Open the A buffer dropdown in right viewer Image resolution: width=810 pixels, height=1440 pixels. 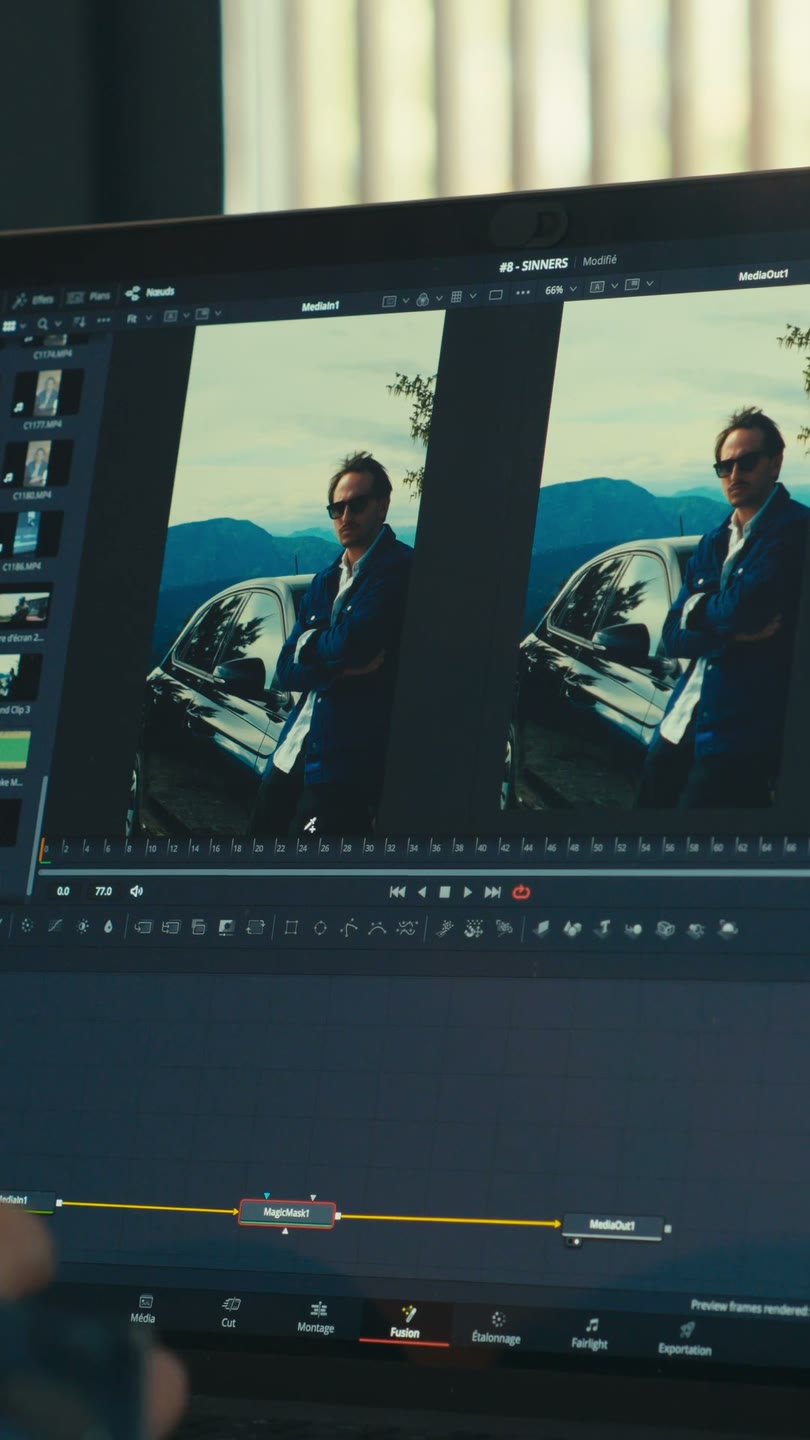coord(602,287)
